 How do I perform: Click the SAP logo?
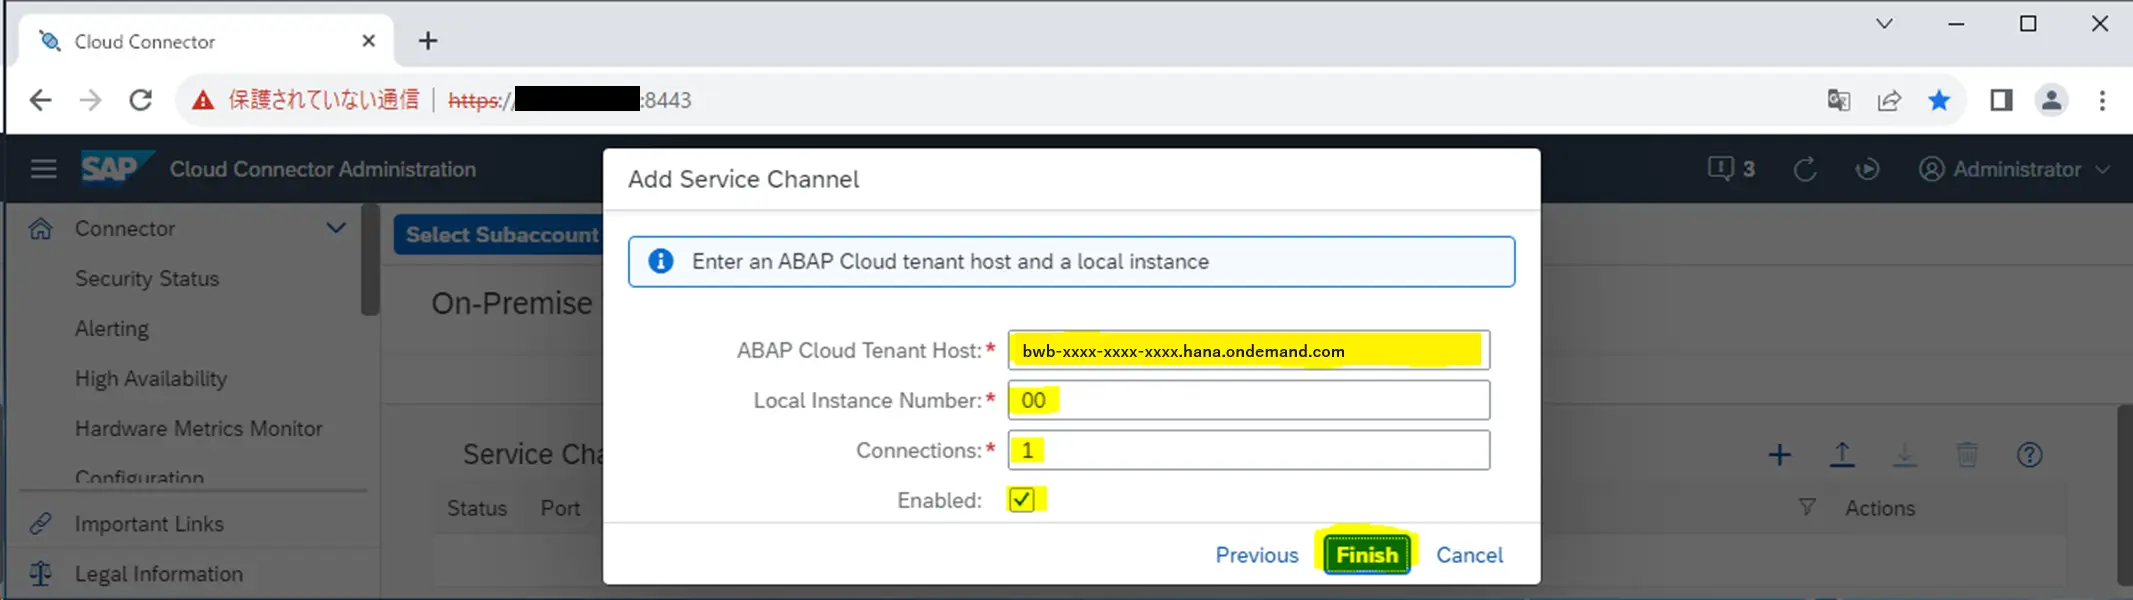click(117, 168)
